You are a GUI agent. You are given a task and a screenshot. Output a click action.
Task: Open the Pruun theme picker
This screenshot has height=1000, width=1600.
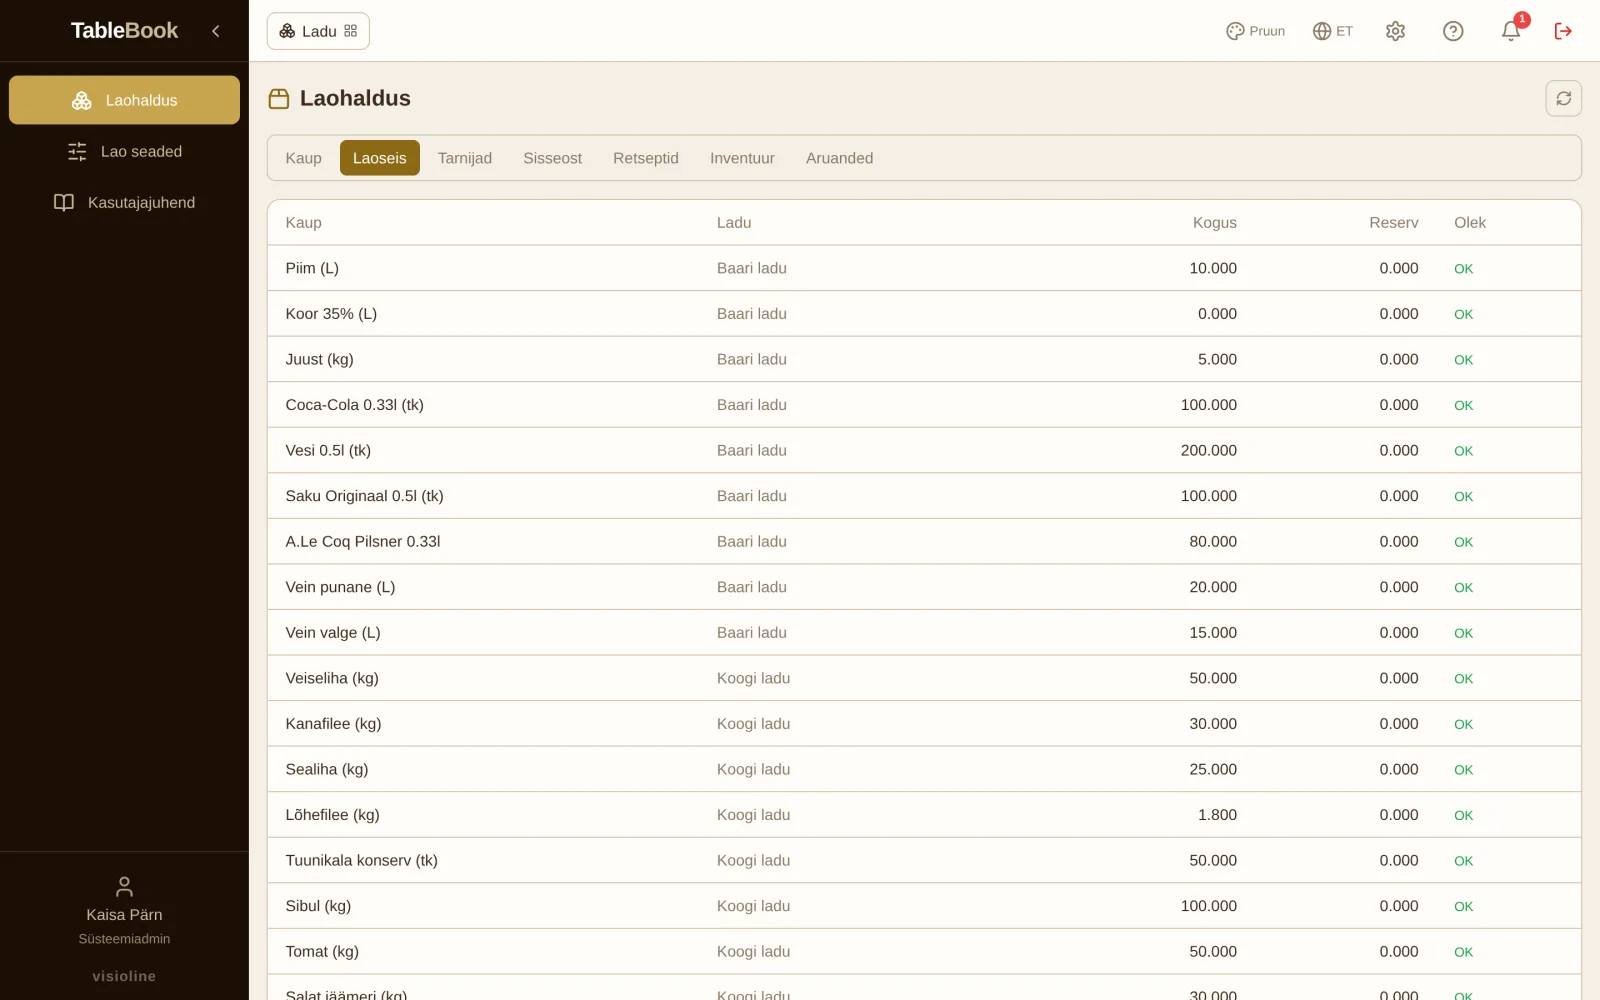click(x=1255, y=31)
